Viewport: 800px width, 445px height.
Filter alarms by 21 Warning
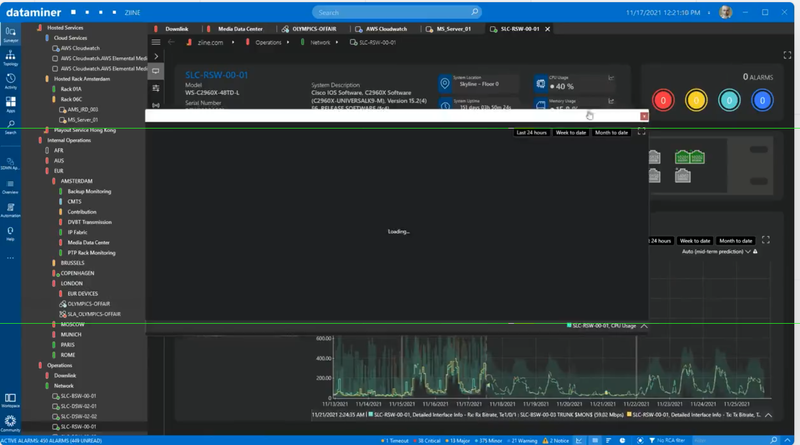pos(522,440)
